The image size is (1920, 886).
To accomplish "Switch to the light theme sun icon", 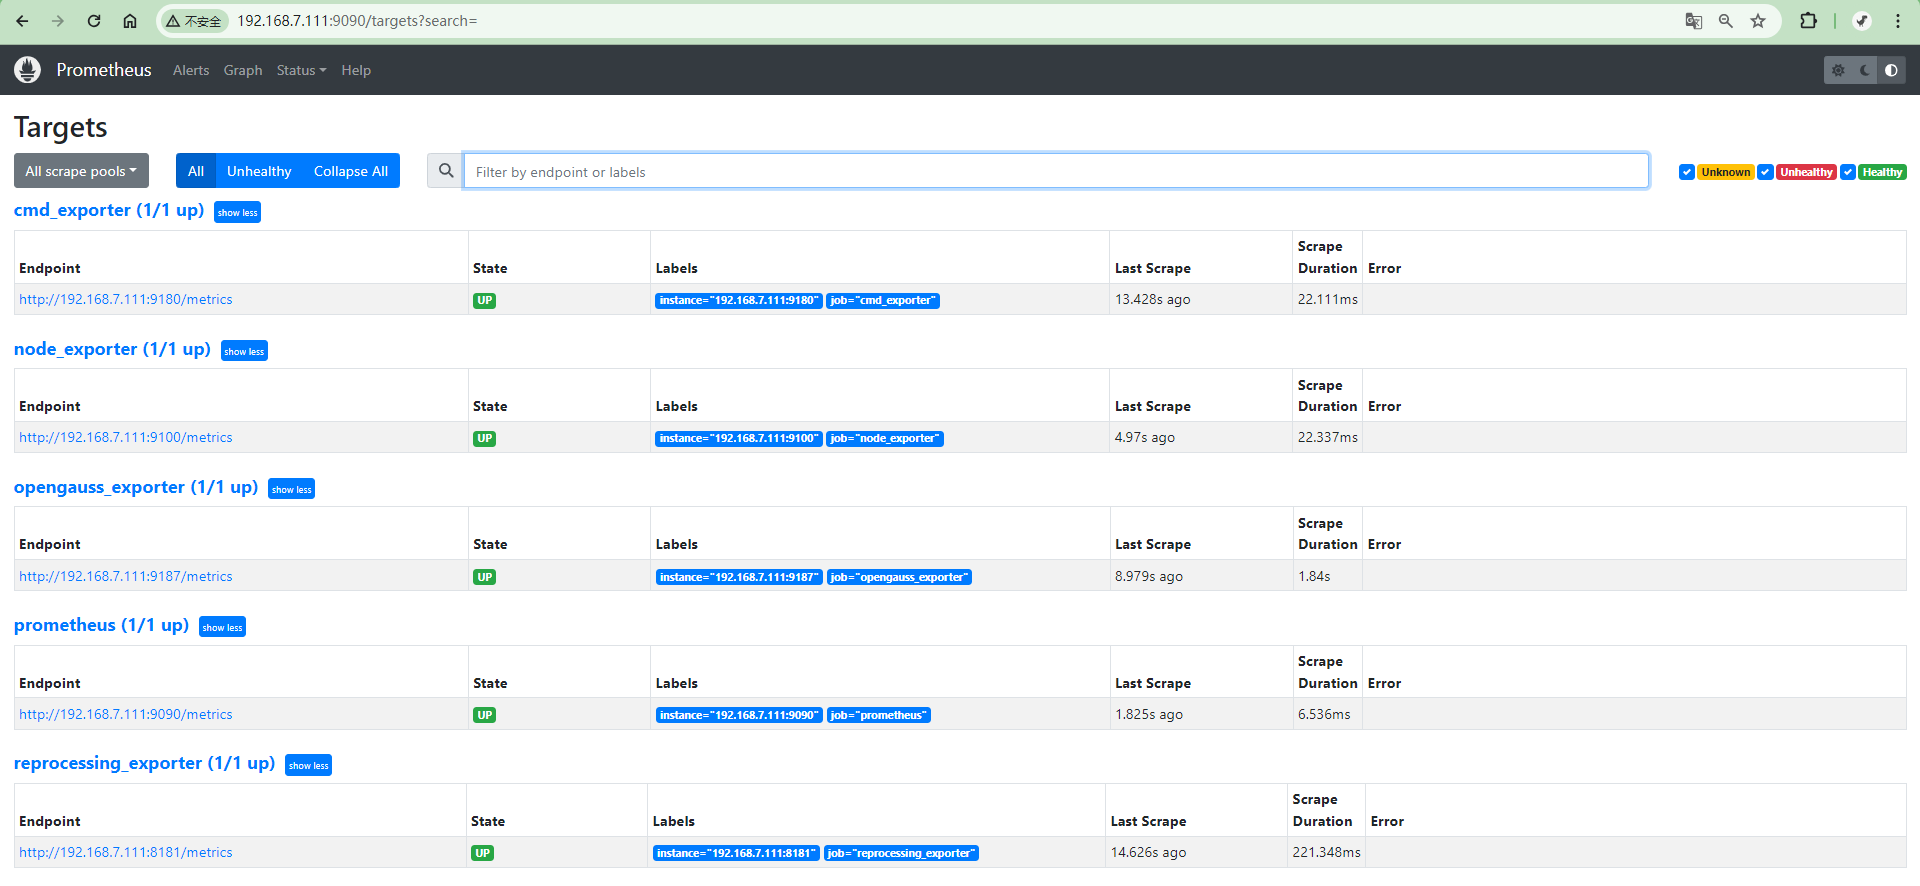I will (1838, 70).
